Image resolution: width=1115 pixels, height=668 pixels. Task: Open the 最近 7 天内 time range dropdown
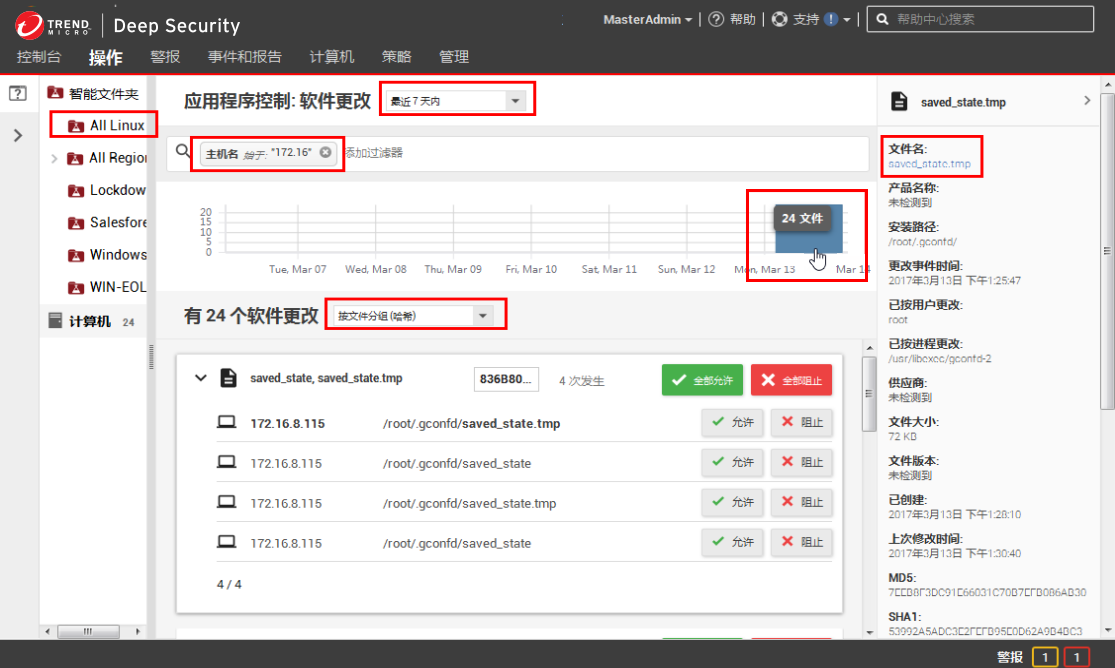click(457, 100)
